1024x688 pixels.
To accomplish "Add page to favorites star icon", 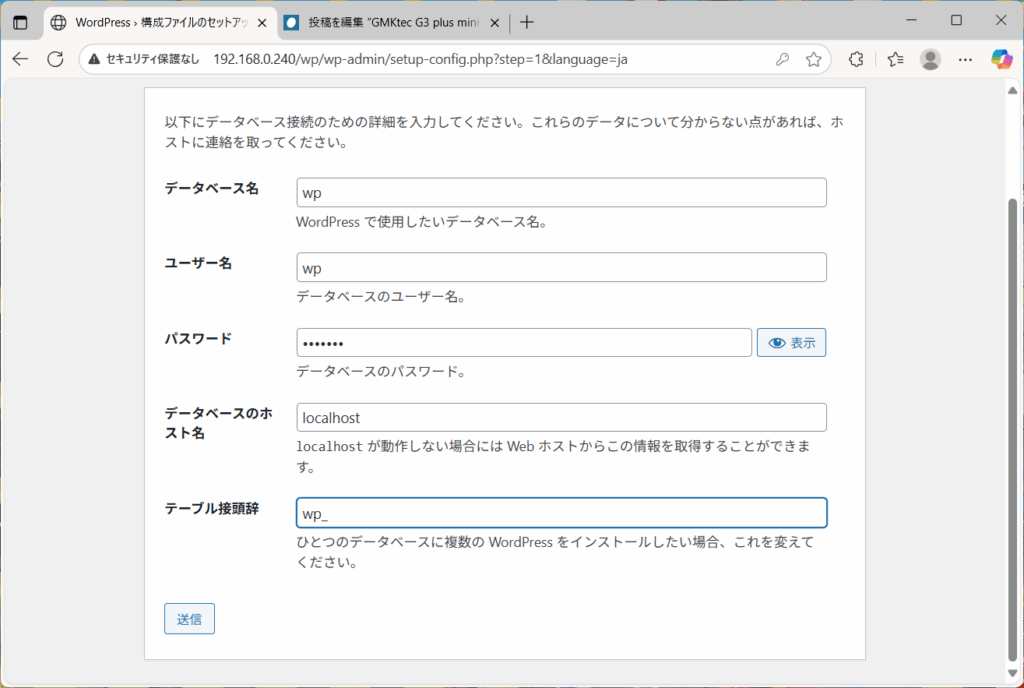I will pos(813,59).
